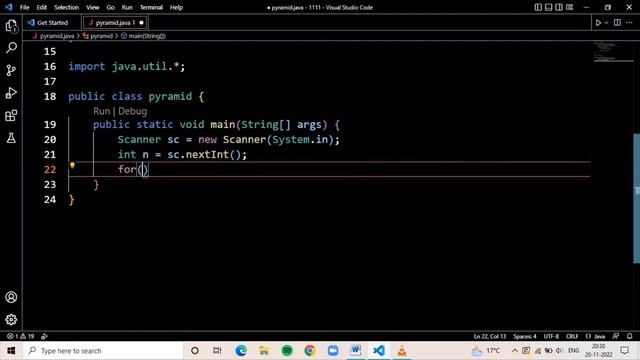Click the Debug CodeLens link above main
The image size is (640, 360).
coord(132,111)
